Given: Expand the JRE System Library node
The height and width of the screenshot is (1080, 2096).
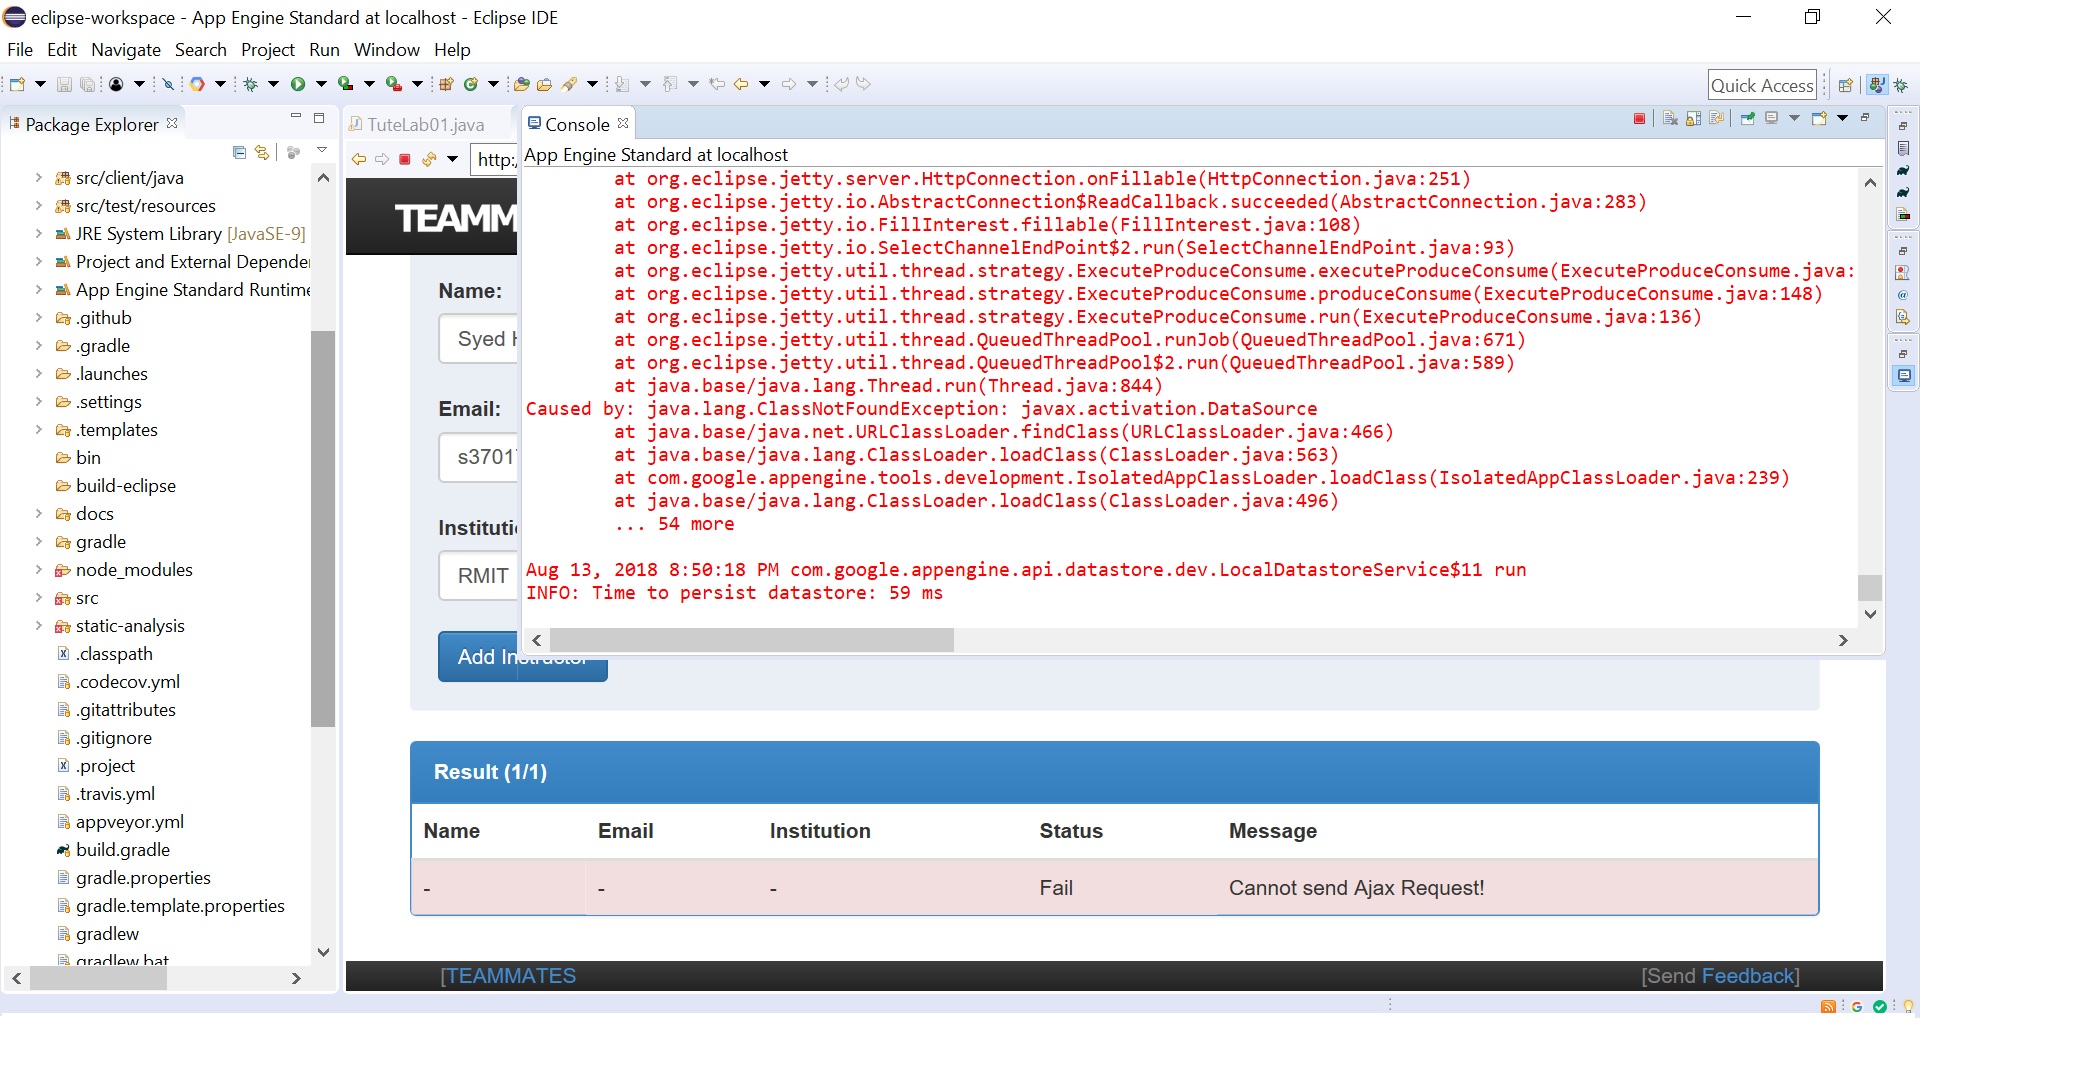Looking at the screenshot, I should click(x=38, y=234).
